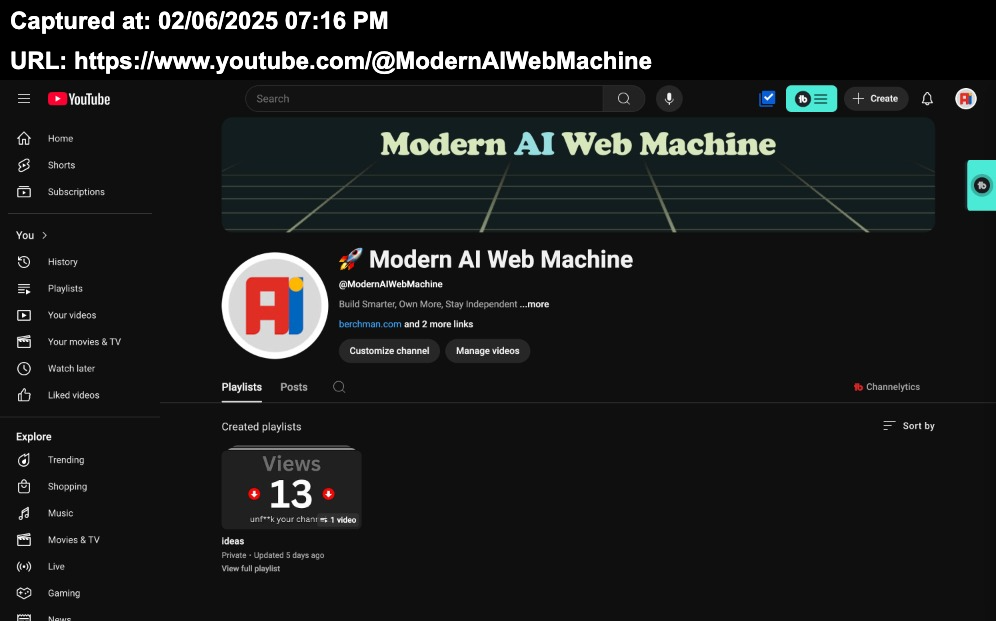Open account avatar menu
Screen dimensions: 996x621
pos(966,98)
